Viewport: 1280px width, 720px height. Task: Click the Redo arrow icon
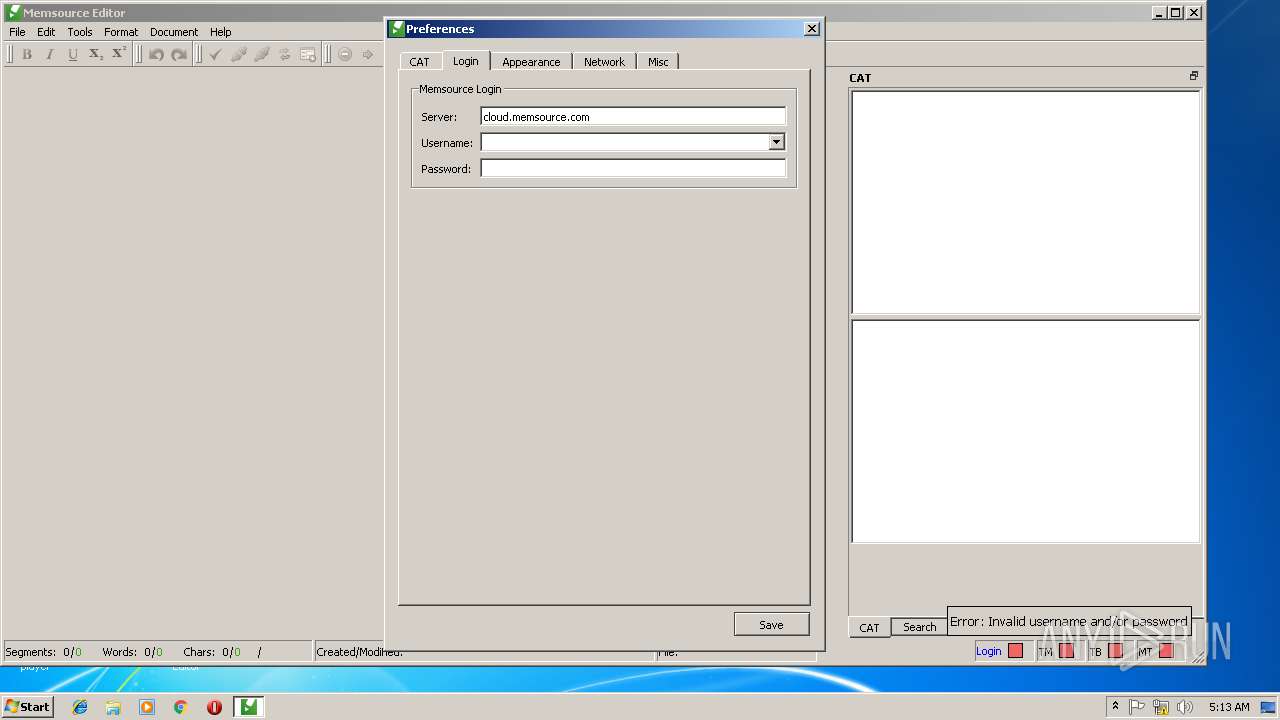tap(179, 54)
